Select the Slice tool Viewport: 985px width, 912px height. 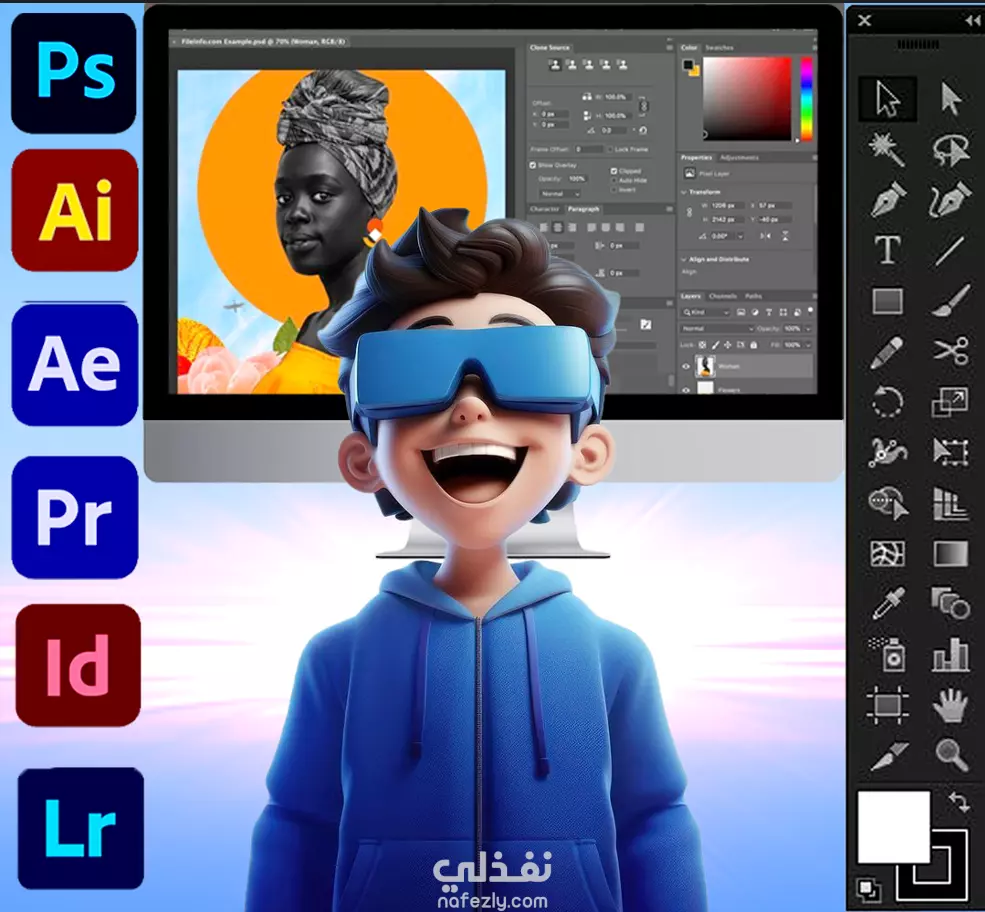point(890,755)
